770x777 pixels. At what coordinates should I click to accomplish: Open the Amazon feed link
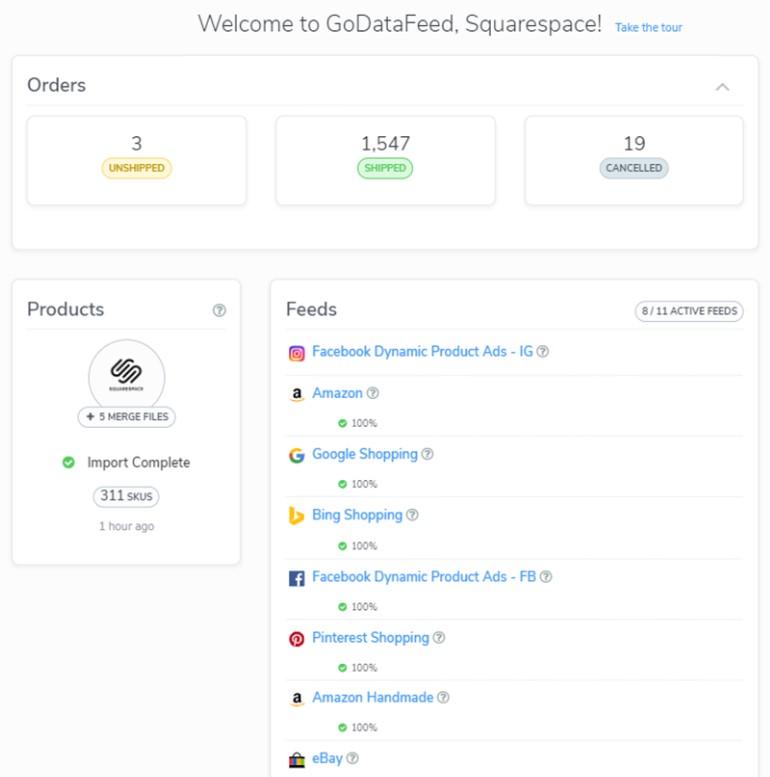(337, 393)
